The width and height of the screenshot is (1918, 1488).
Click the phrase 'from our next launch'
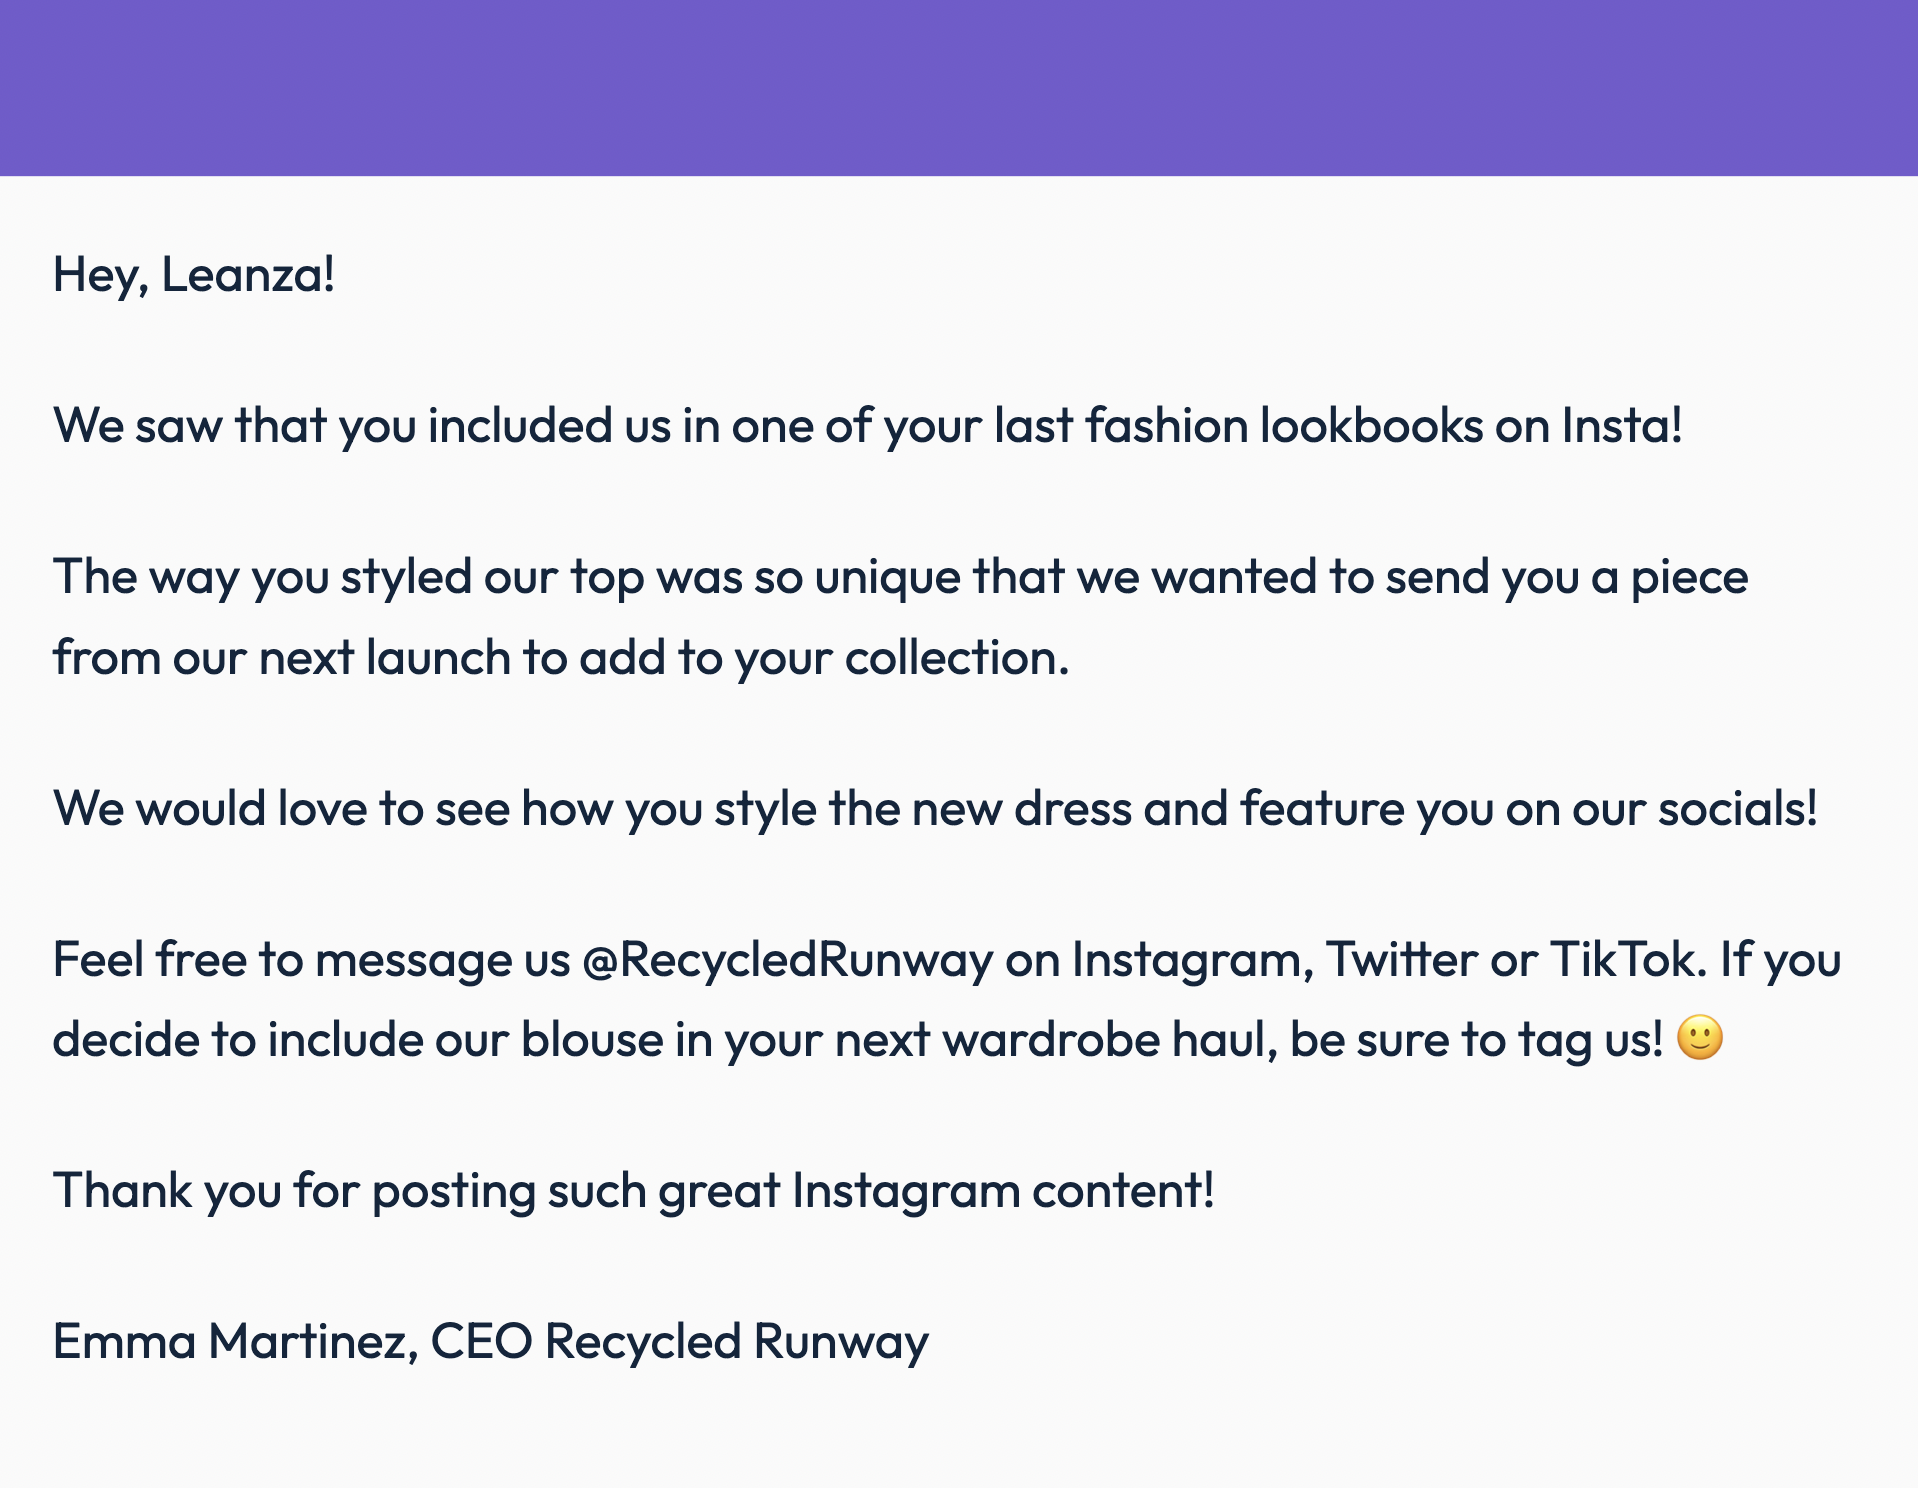click(x=282, y=657)
